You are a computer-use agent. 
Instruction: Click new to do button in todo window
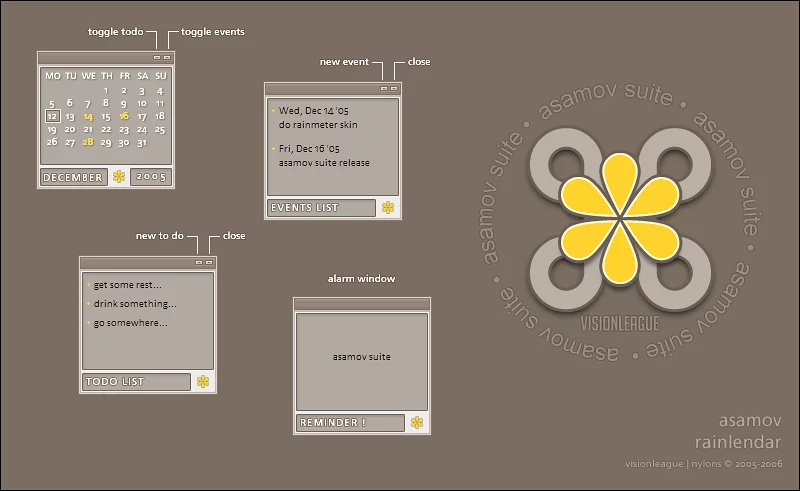(199, 262)
